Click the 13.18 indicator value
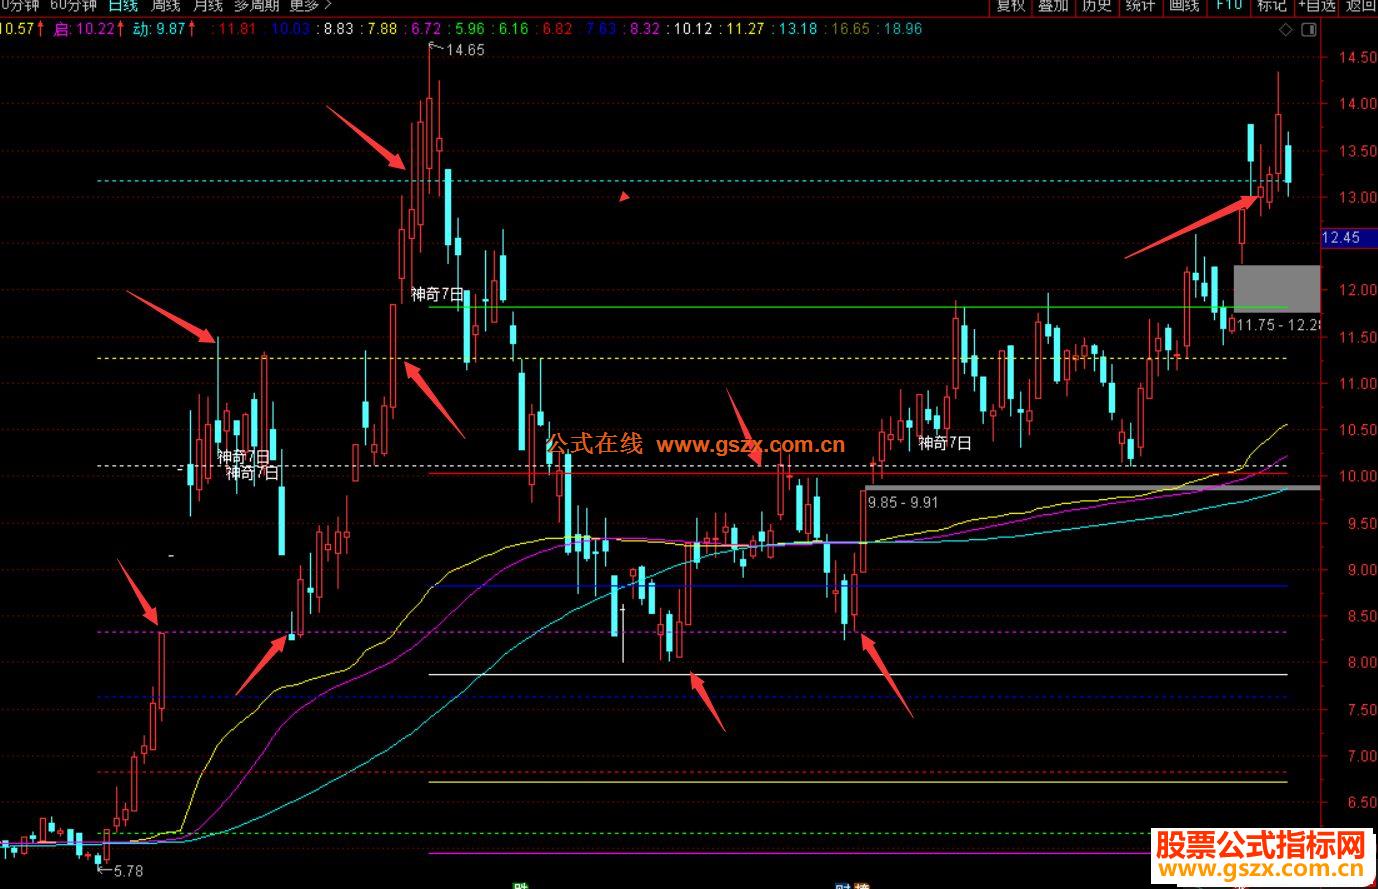The width and height of the screenshot is (1378, 889). tap(797, 29)
